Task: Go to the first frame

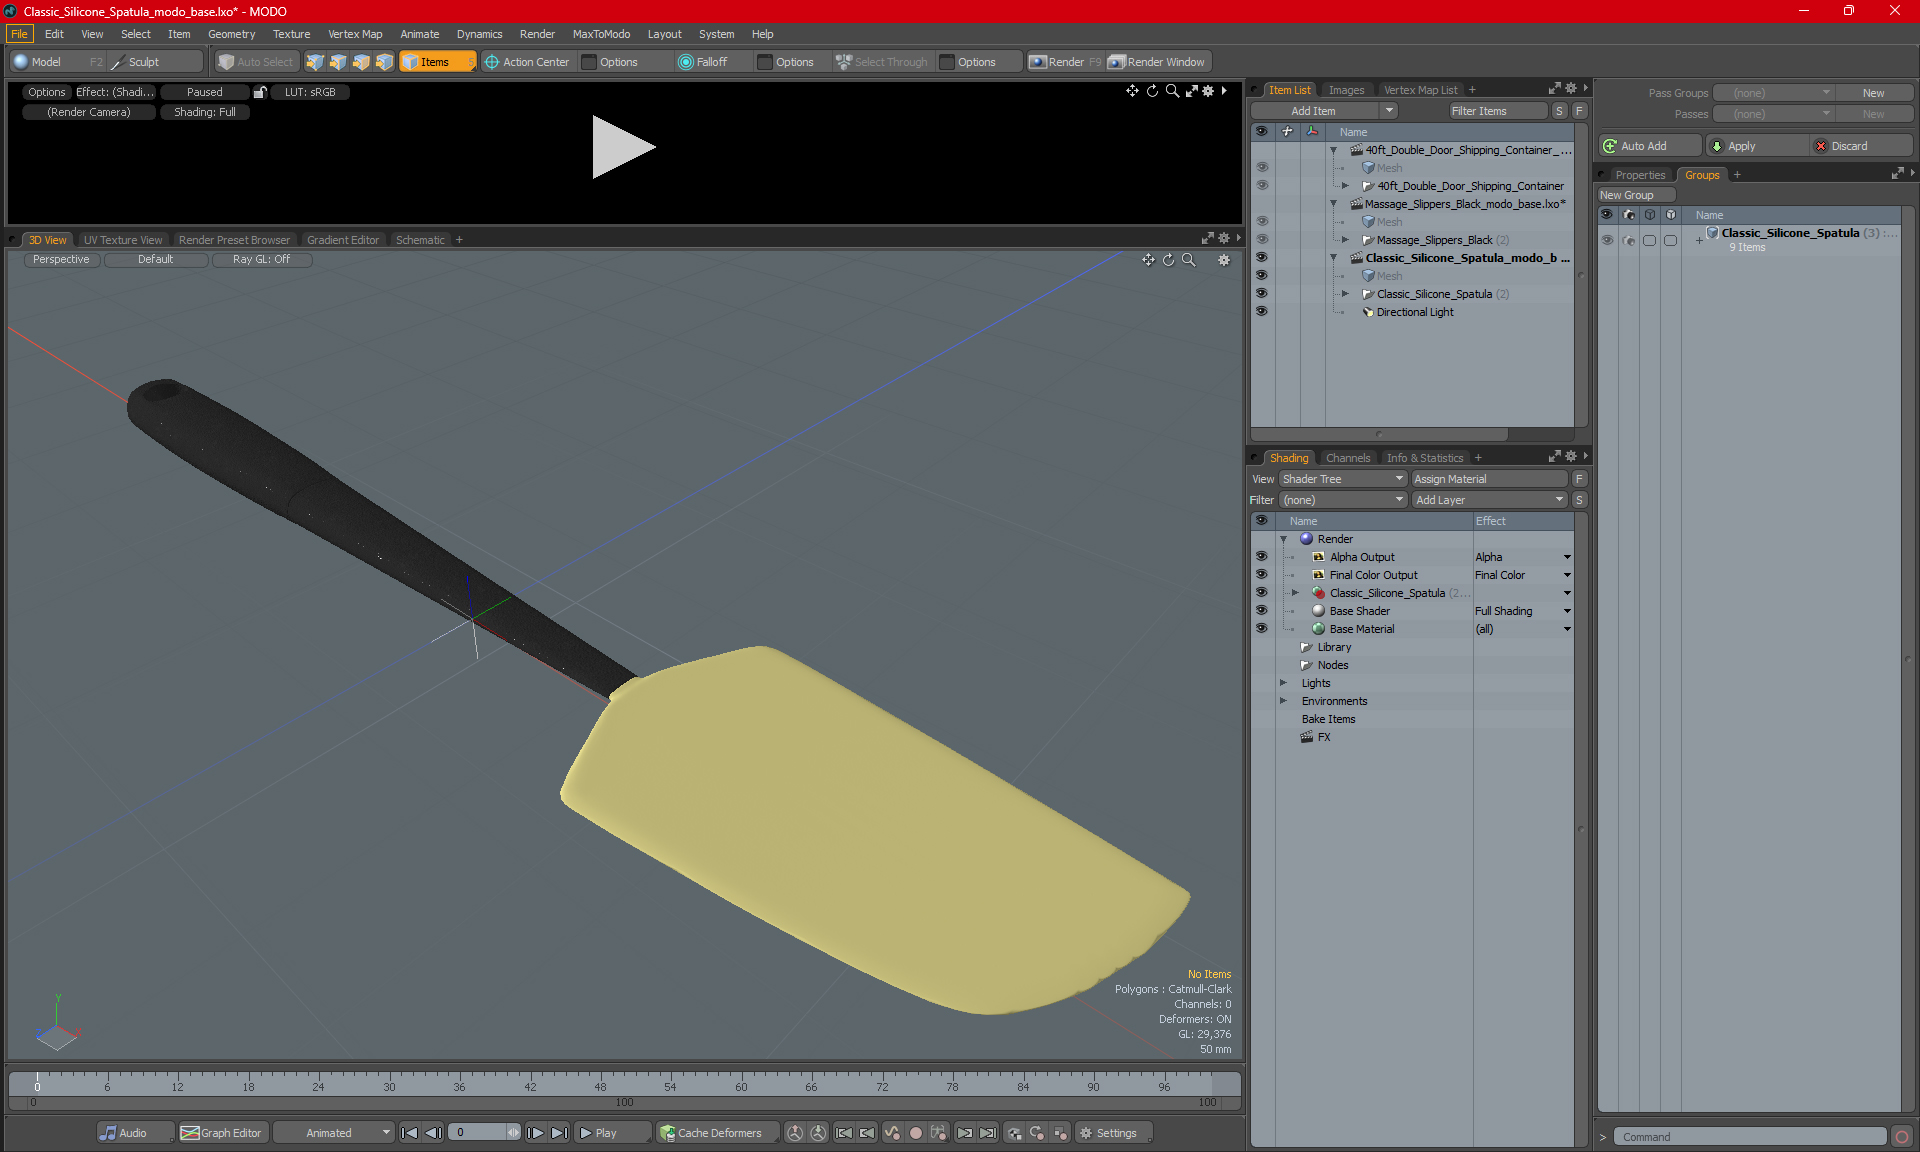Action: [409, 1133]
